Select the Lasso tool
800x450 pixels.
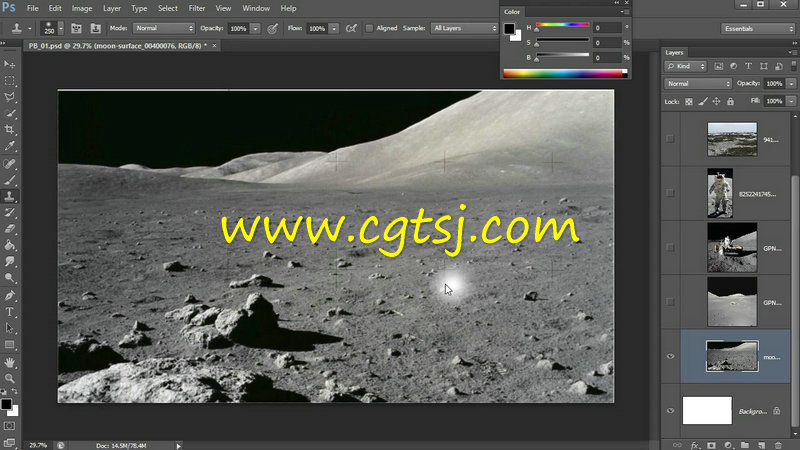[9, 97]
